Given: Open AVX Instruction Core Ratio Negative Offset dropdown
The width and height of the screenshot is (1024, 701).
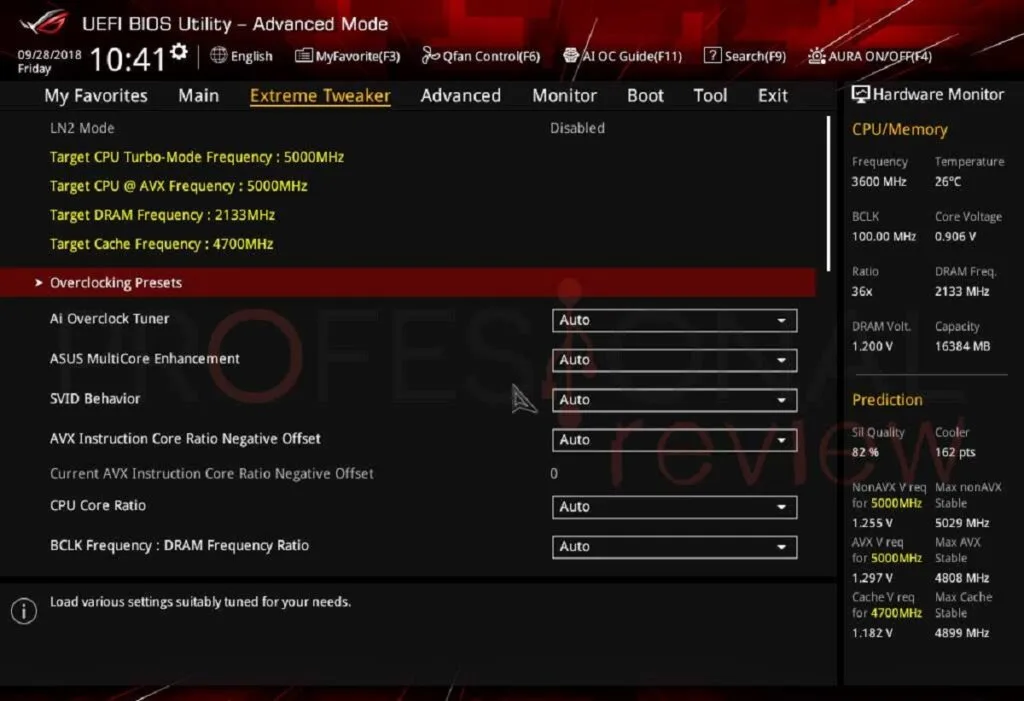Looking at the screenshot, I should [x=674, y=440].
